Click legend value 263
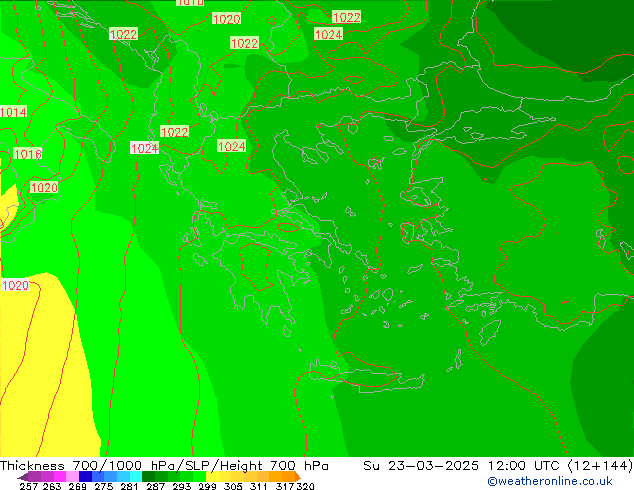Screen dimensions: 634x490 click(x=52, y=486)
